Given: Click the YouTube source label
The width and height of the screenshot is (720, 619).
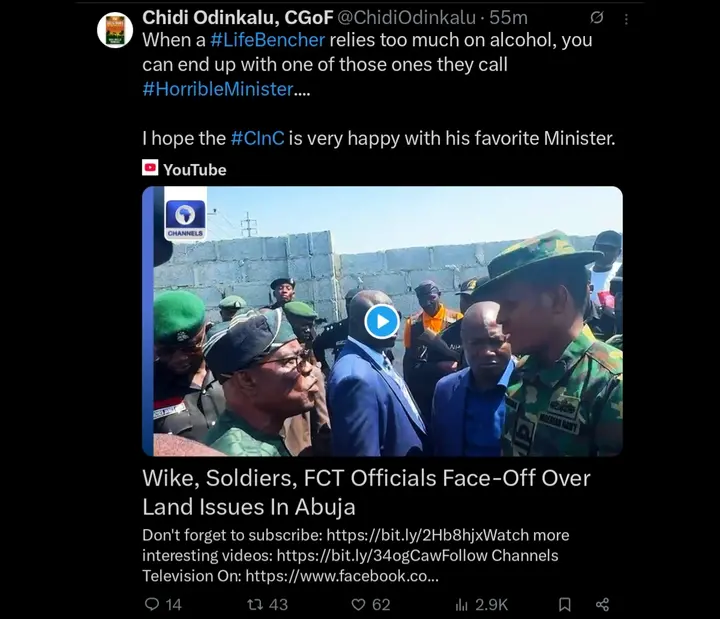Looking at the screenshot, I should (195, 169).
